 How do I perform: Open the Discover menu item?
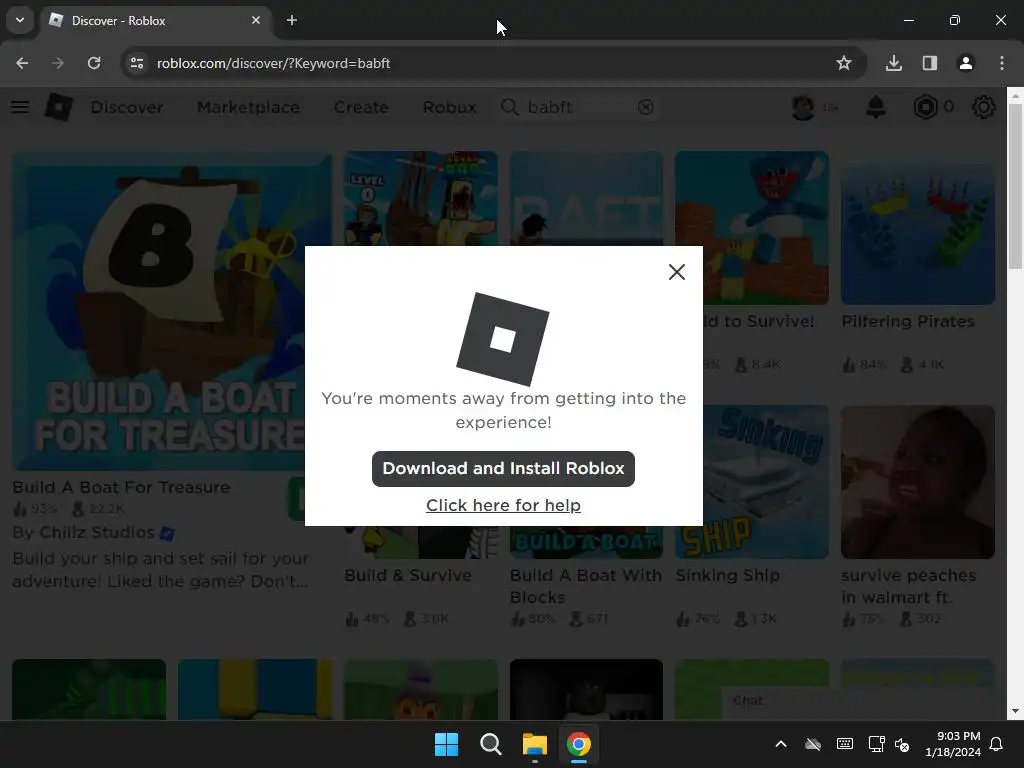[127, 107]
